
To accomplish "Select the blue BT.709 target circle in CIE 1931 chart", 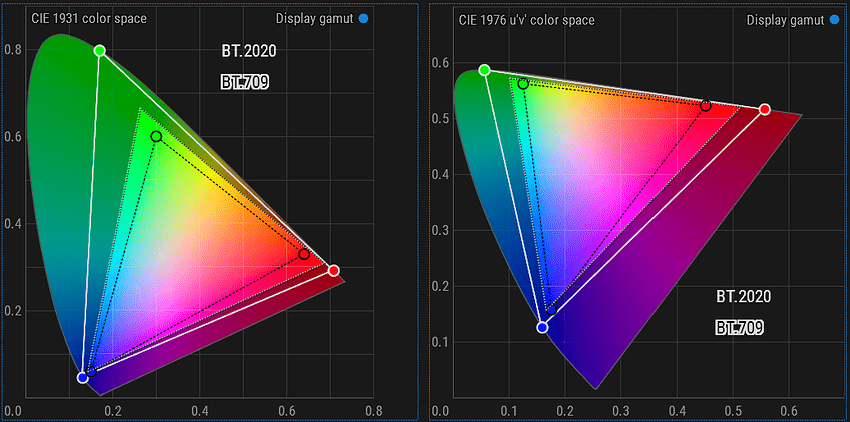I will coord(91,372).
